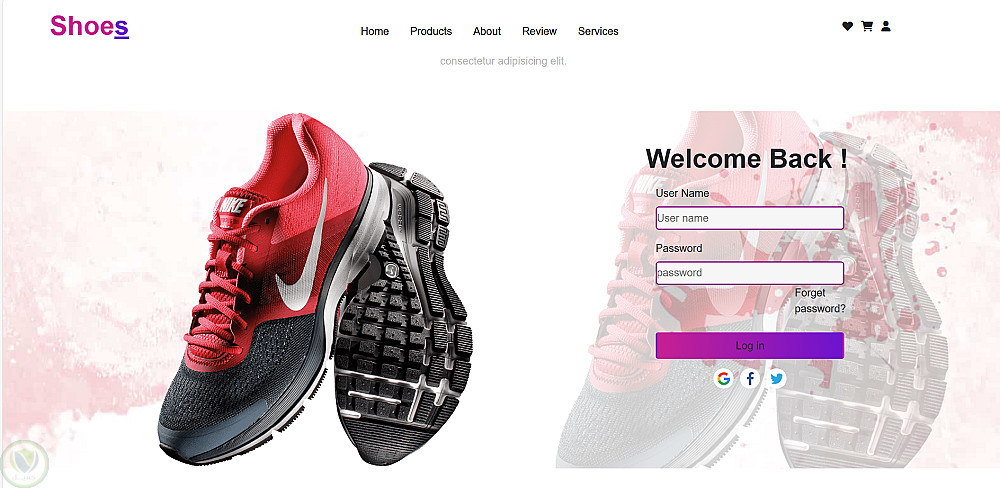Viewport: 1000px width, 488px height.
Task: Go to the Home menu item
Action: tap(374, 31)
